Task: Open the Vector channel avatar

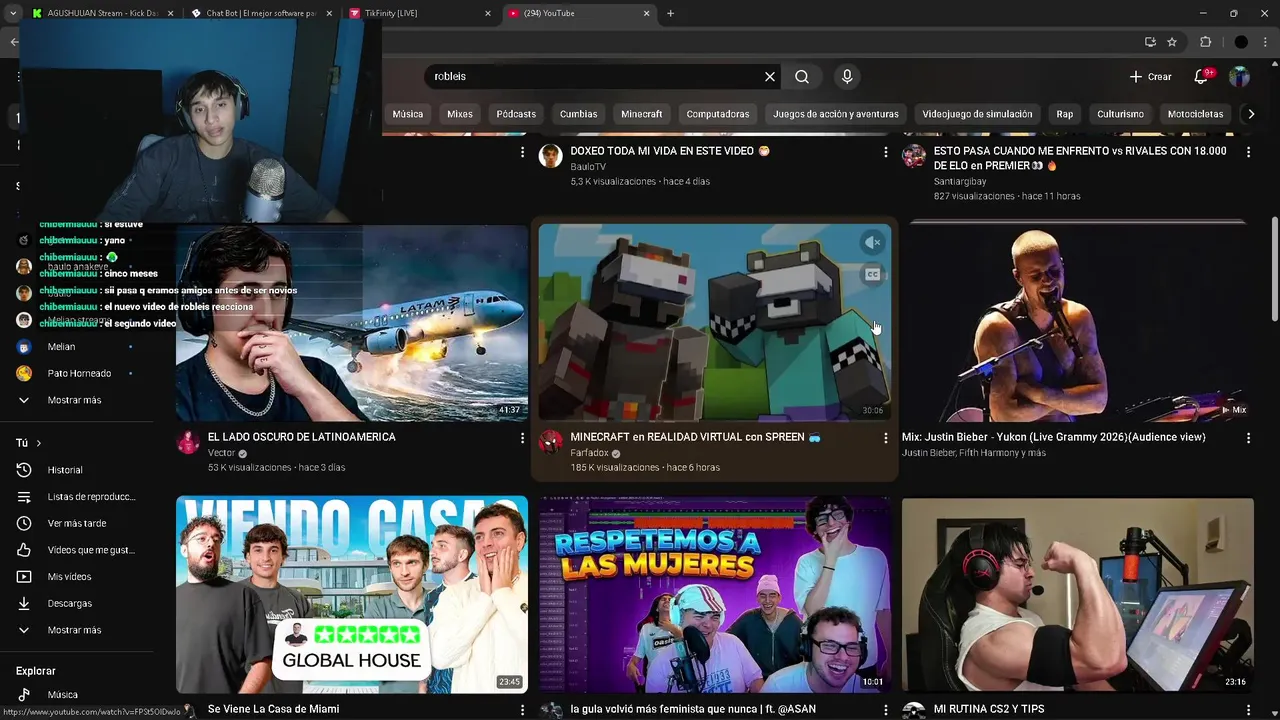Action: (188, 442)
